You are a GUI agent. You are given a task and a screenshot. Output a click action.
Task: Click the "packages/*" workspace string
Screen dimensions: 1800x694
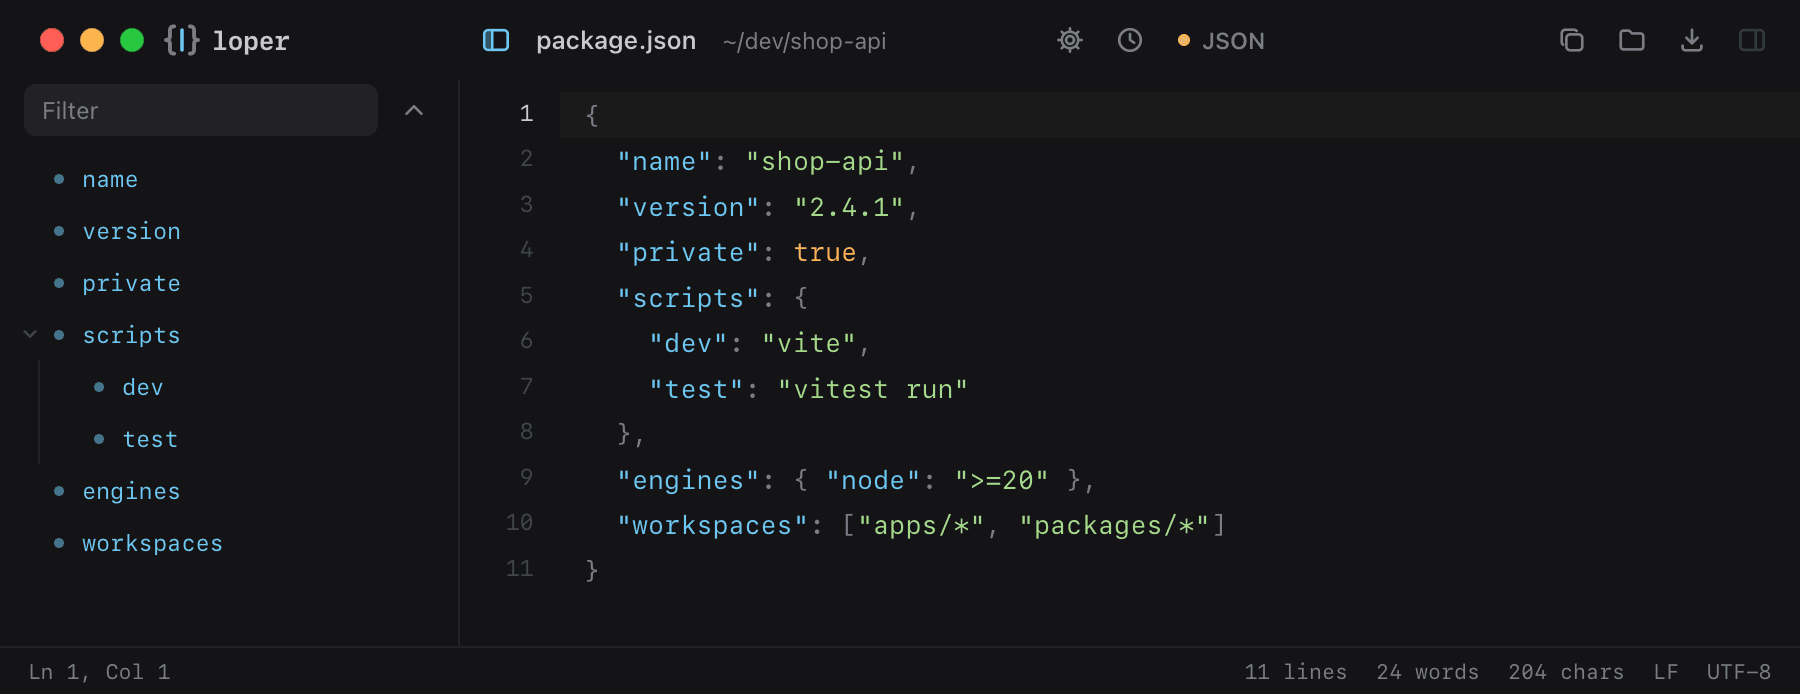click(x=1114, y=525)
